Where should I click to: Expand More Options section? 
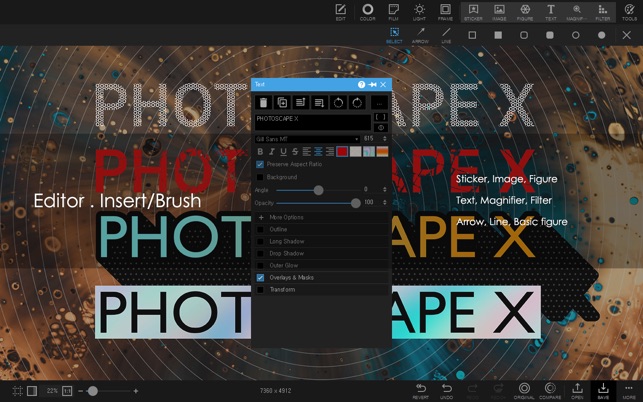point(321,217)
